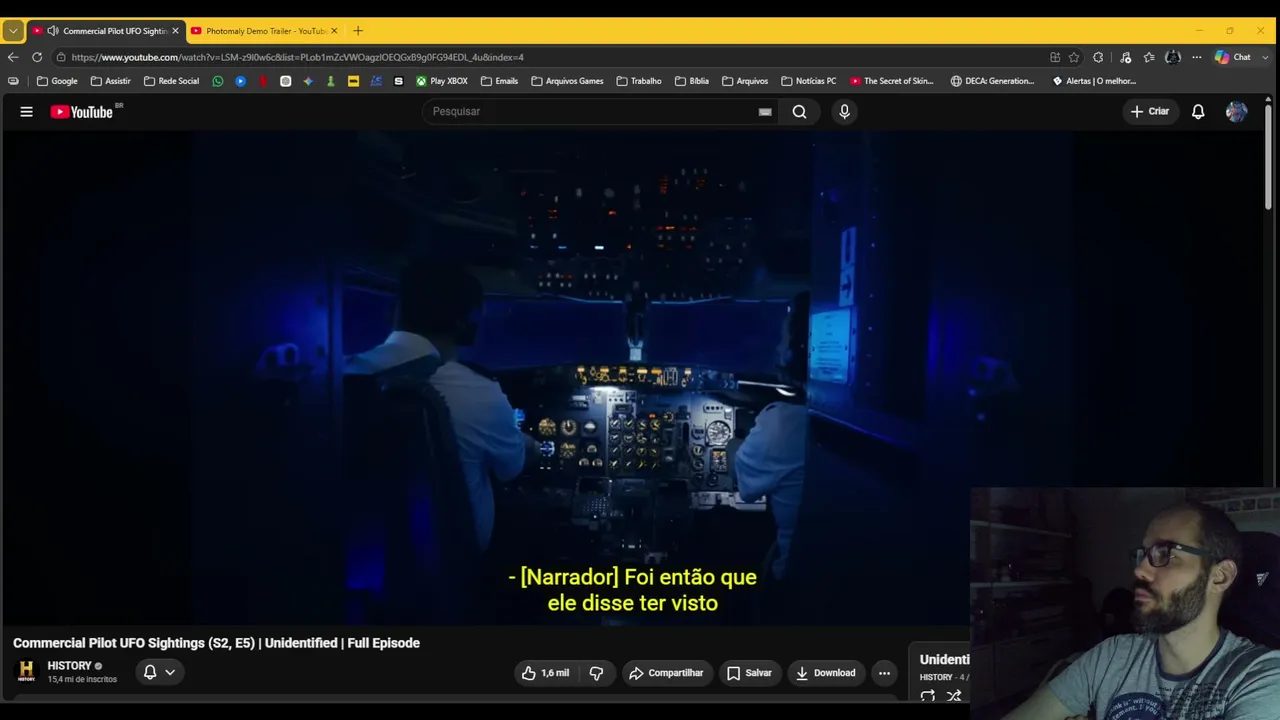Expand the Chat dropdown arrow
The height and width of the screenshot is (720, 1280).
pyautogui.click(x=1265, y=57)
